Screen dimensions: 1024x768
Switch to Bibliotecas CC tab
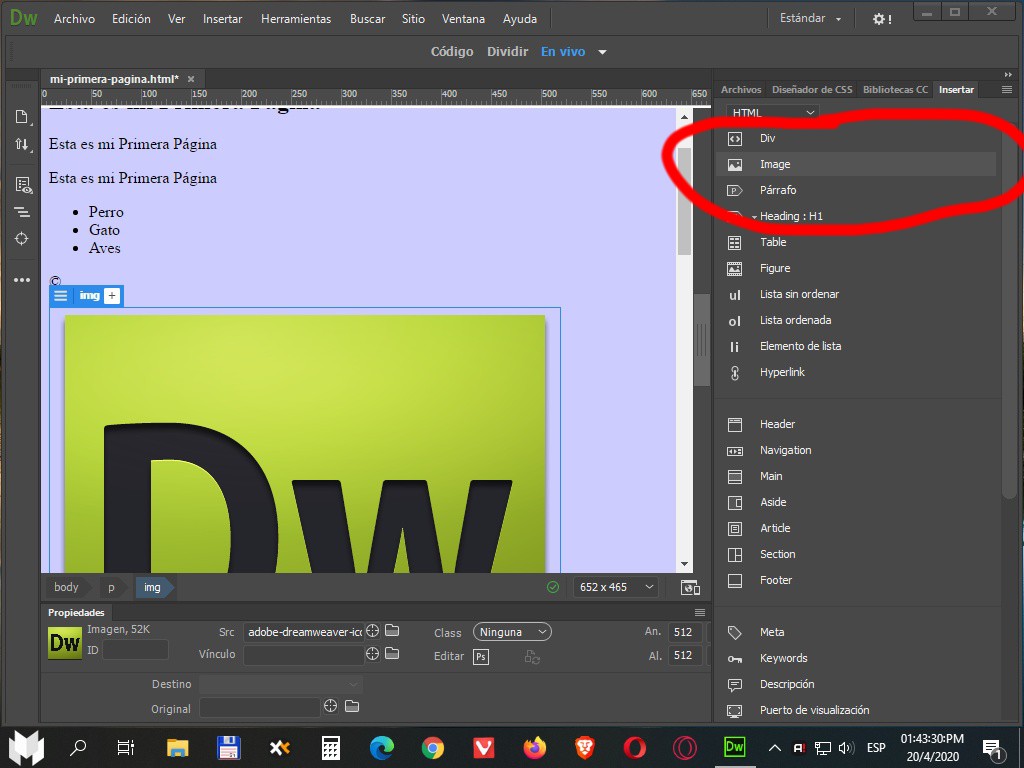pos(895,90)
